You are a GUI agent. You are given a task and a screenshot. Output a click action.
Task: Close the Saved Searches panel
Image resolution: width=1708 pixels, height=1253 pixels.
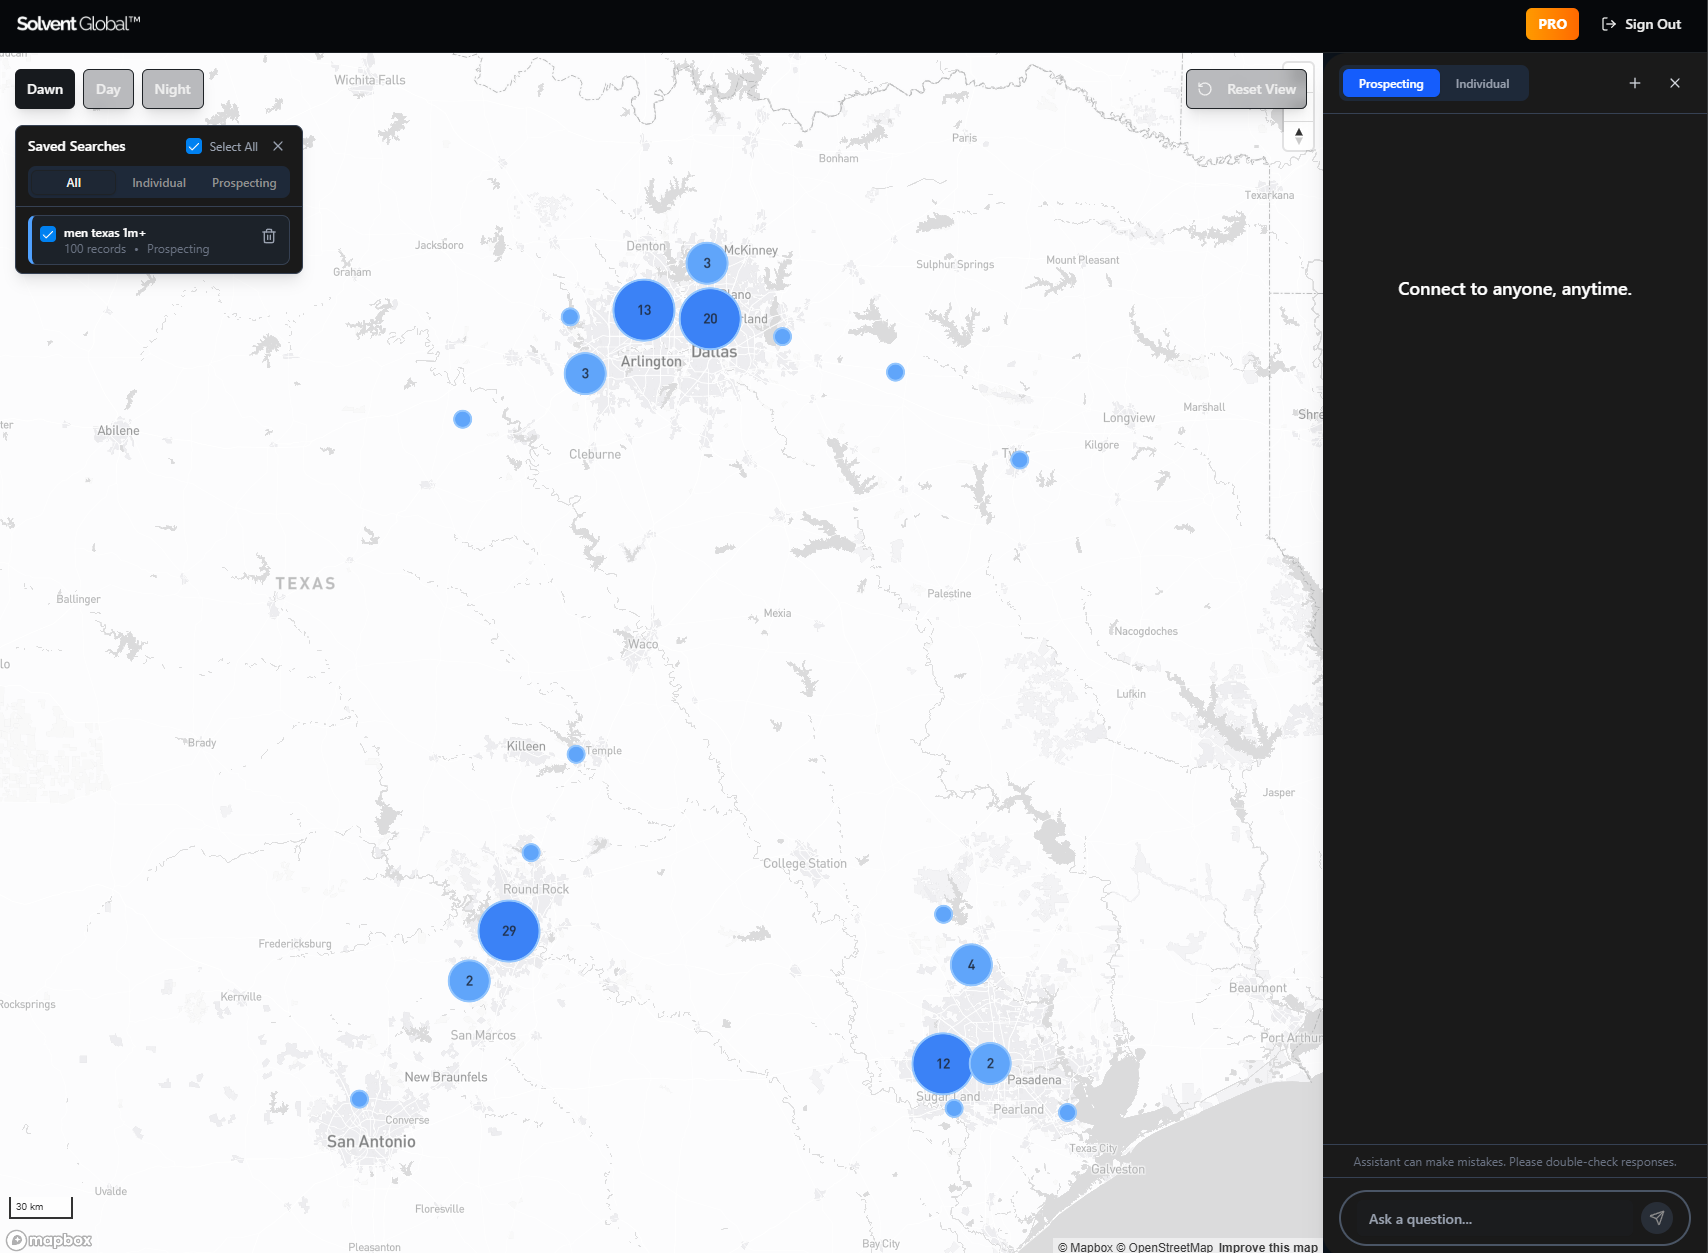278,146
